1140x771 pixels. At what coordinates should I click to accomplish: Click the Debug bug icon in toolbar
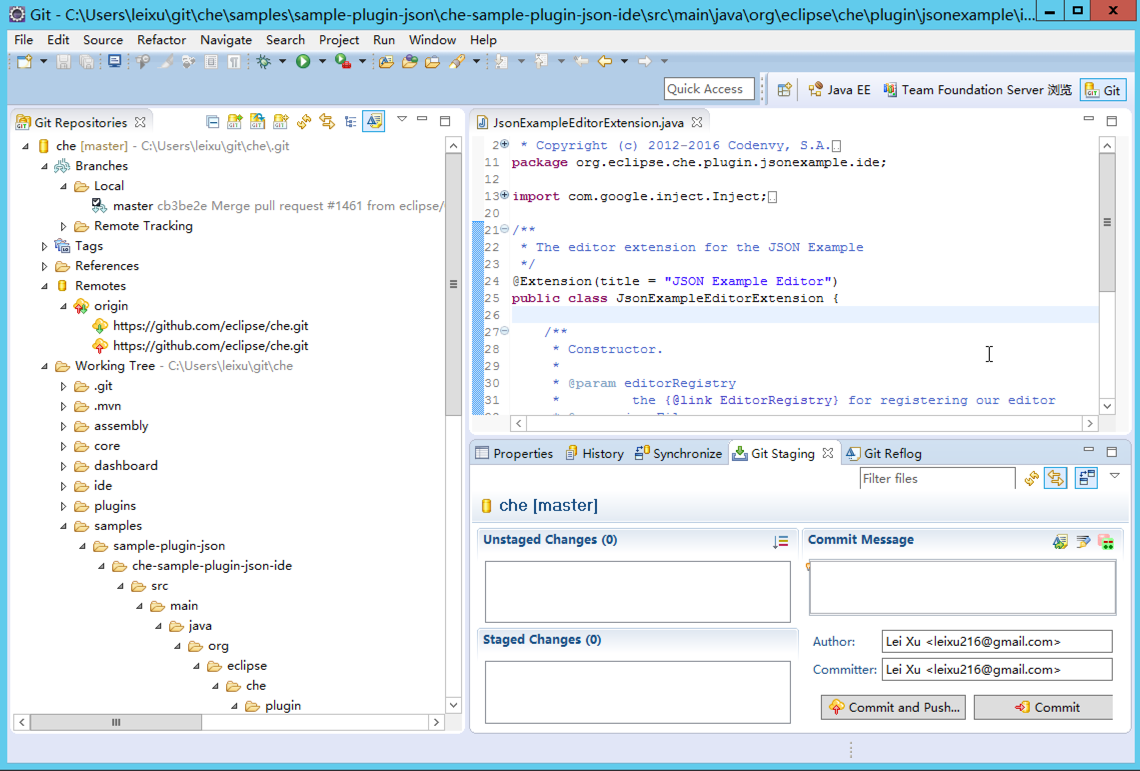click(x=264, y=62)
